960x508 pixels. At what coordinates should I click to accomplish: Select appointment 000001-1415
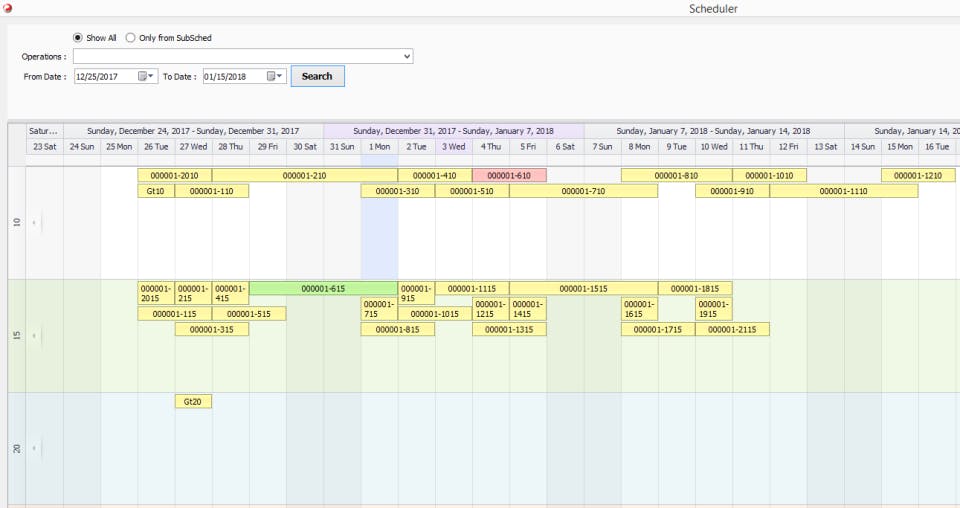click(x=528, y=309)
